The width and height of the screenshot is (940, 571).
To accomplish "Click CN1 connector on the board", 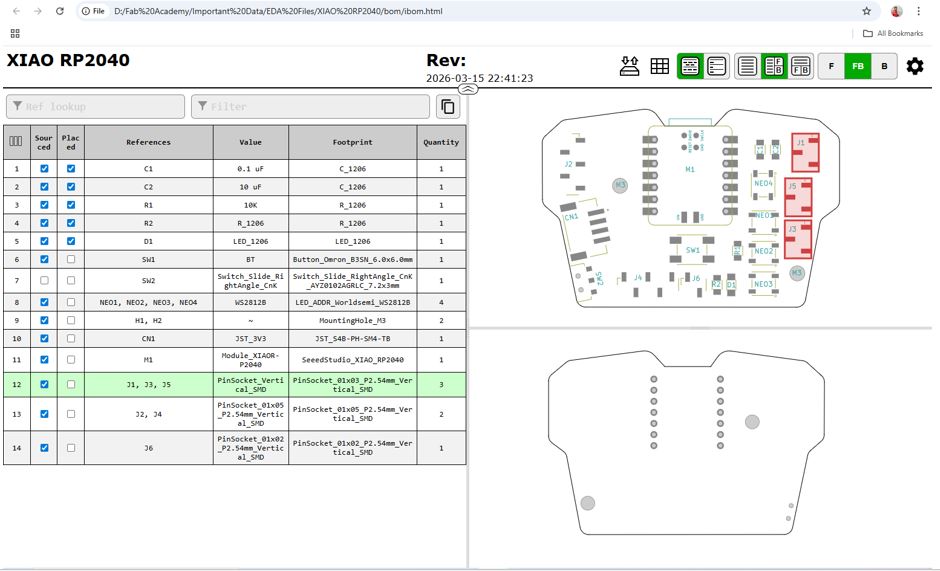I will 585,231.
